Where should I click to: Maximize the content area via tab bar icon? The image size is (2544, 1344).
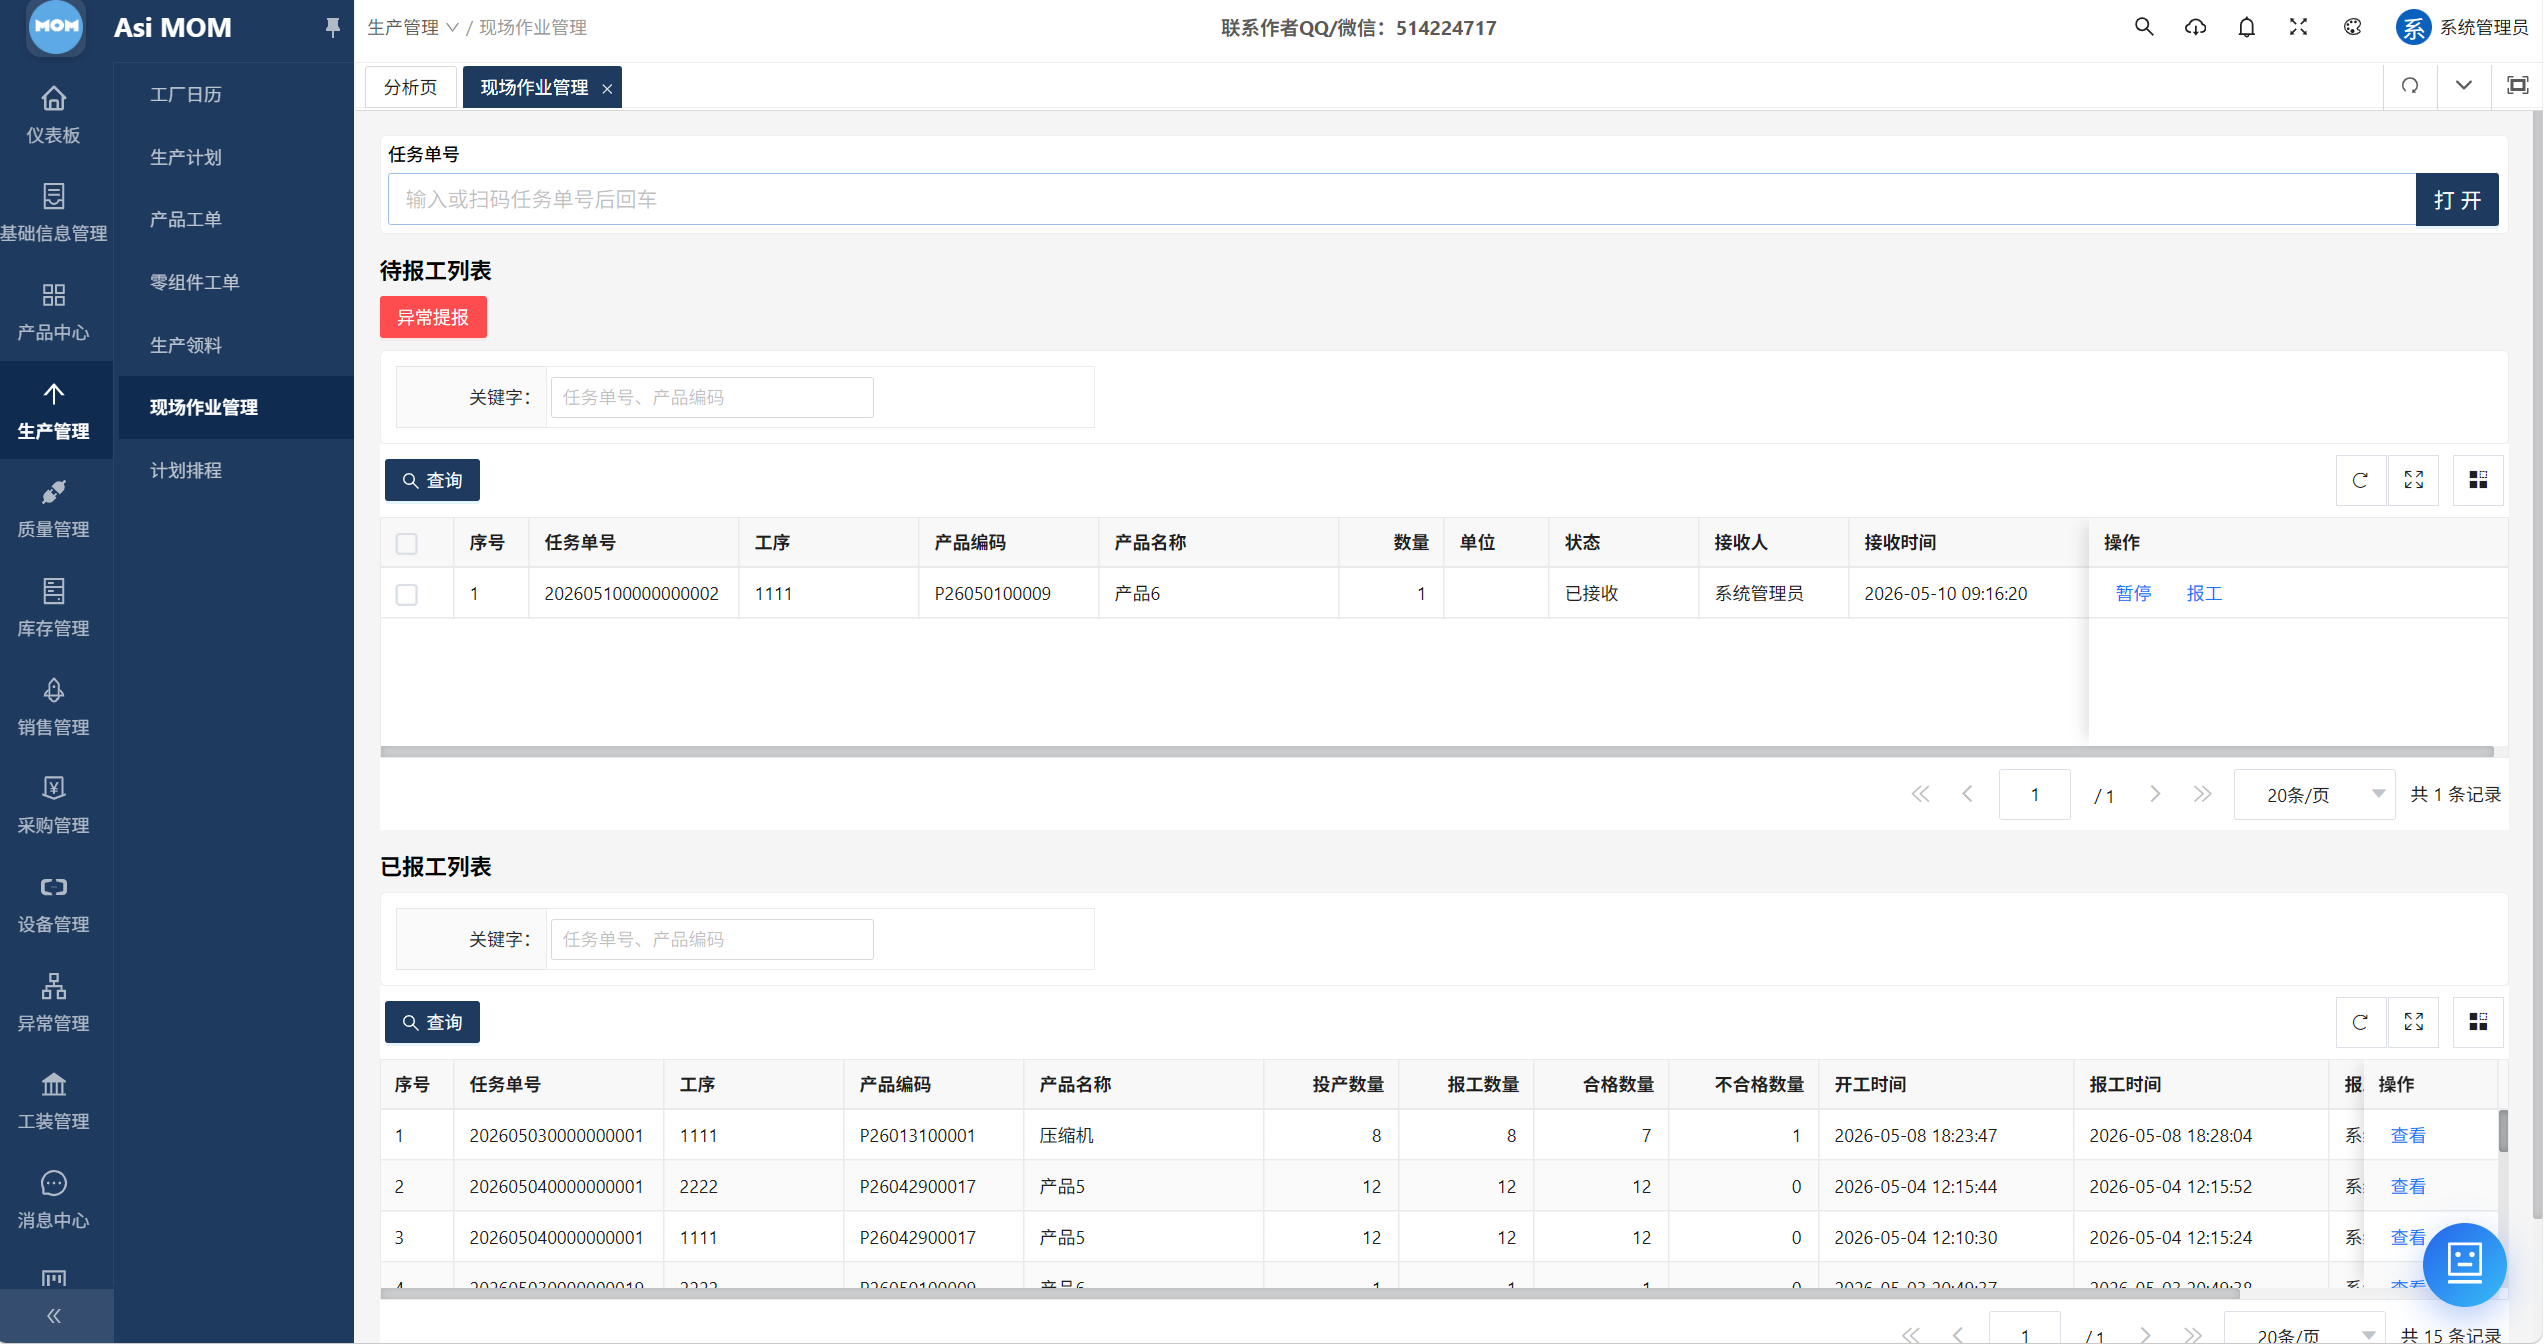(x=2518, y=86)
